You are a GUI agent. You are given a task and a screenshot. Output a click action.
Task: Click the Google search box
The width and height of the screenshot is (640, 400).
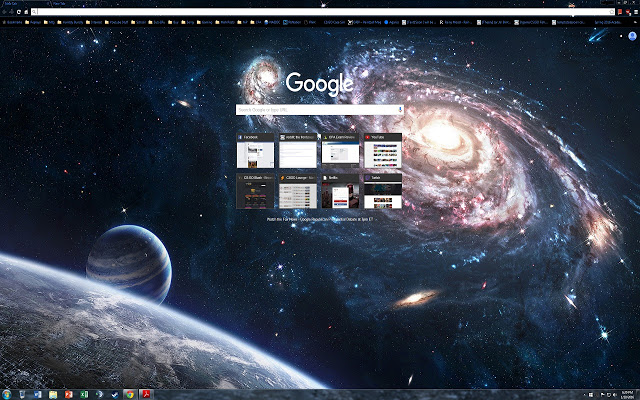click(315, 109)
